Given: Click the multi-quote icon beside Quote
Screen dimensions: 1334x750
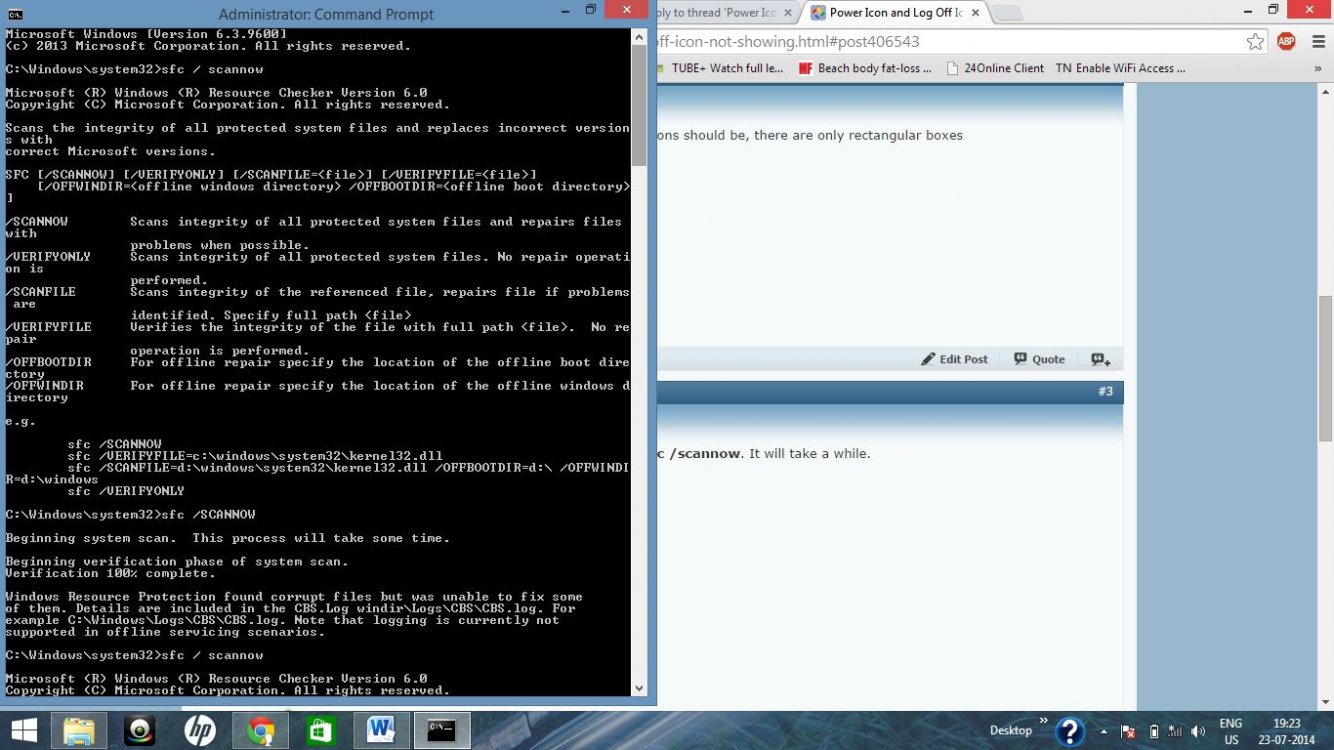Looking at the screenshot, I should (x=1100, y=360).
